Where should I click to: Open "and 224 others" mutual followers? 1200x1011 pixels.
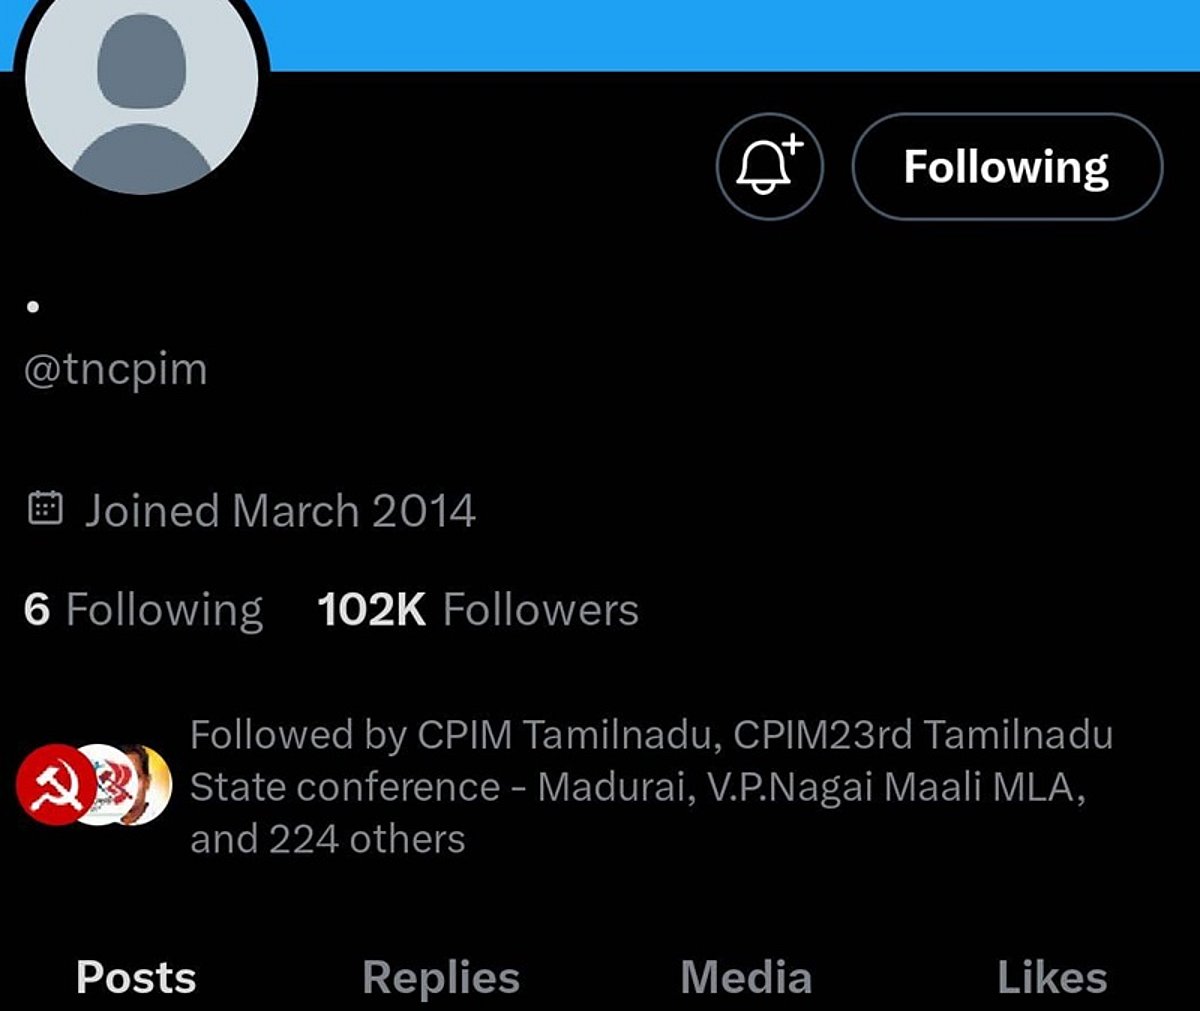pyautogui.click(x=328, y=839)
